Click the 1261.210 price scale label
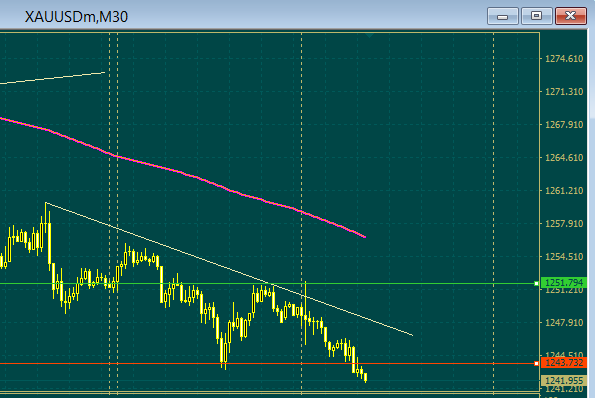This screenshot has width=595, height=398. 564,191
